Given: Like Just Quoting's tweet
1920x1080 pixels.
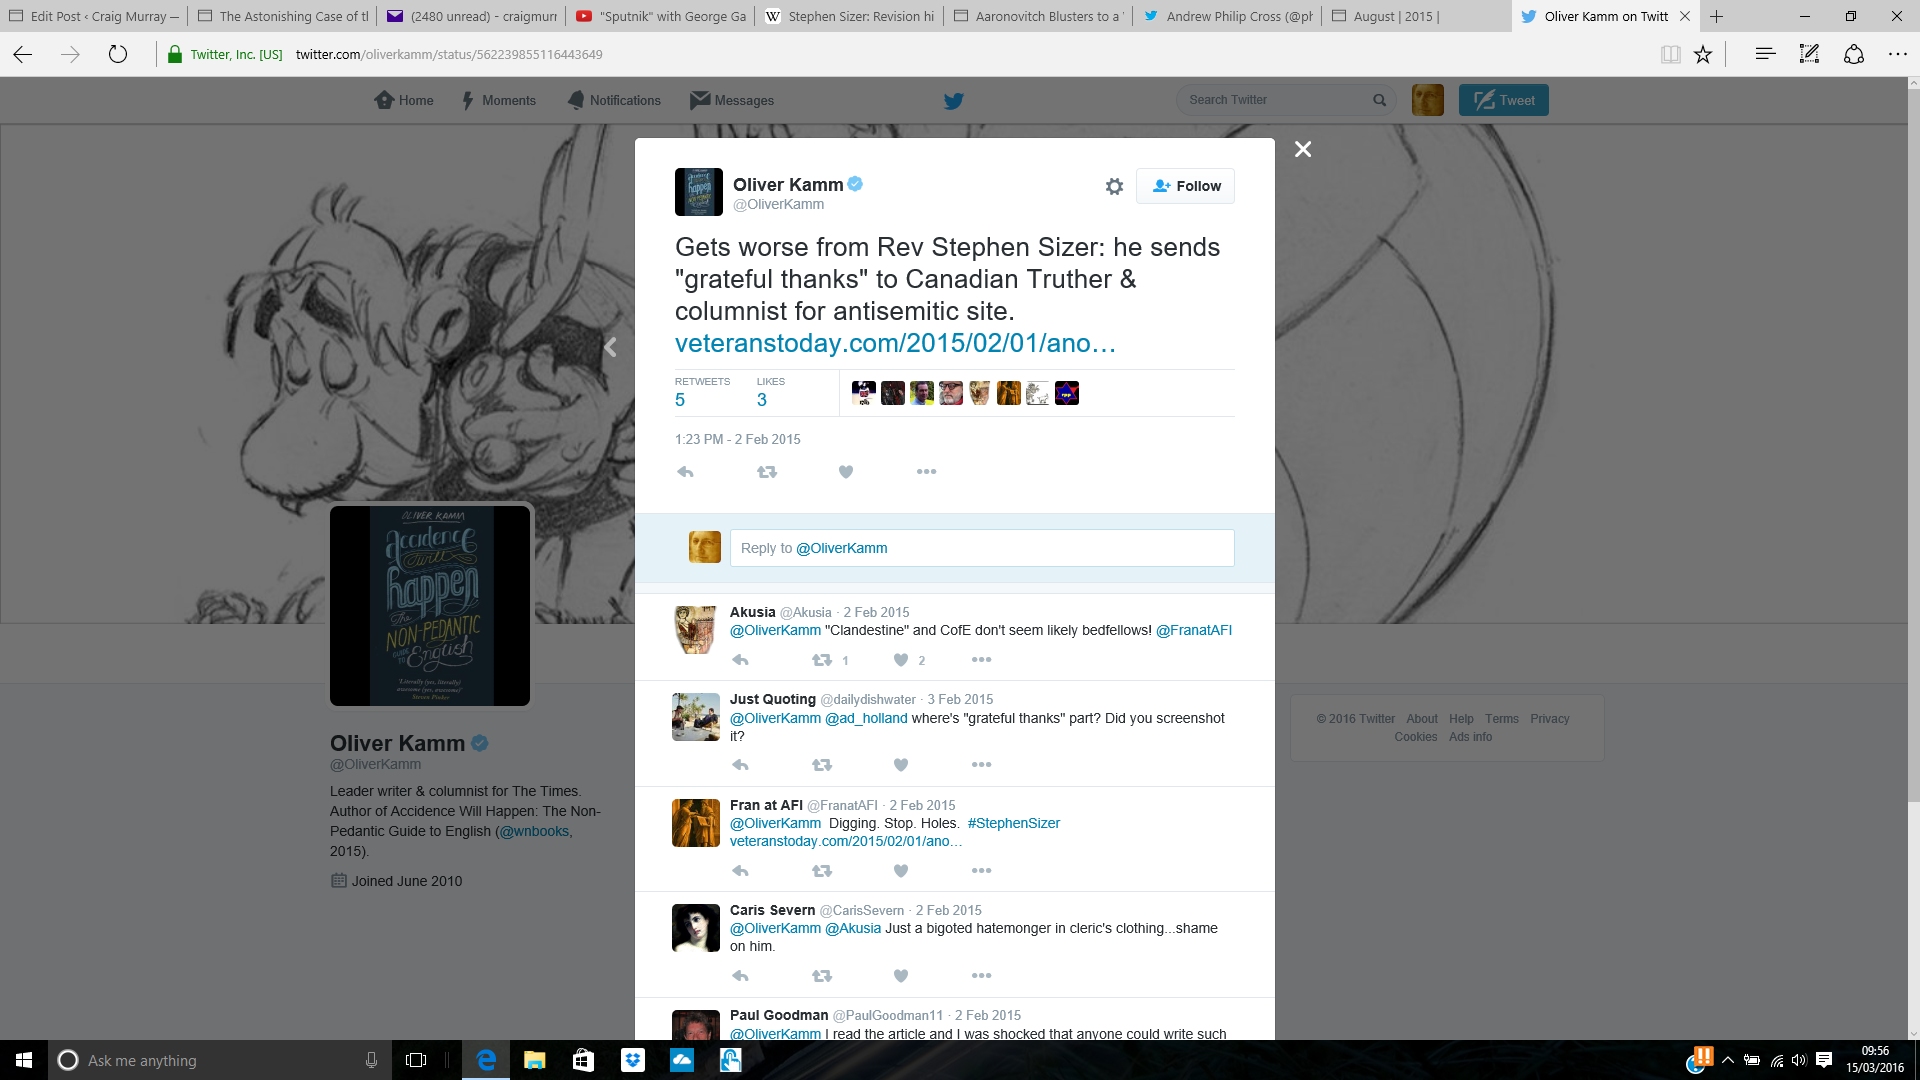Looking at the screenshot, I should pyautogui.click(x=901, y=765).
